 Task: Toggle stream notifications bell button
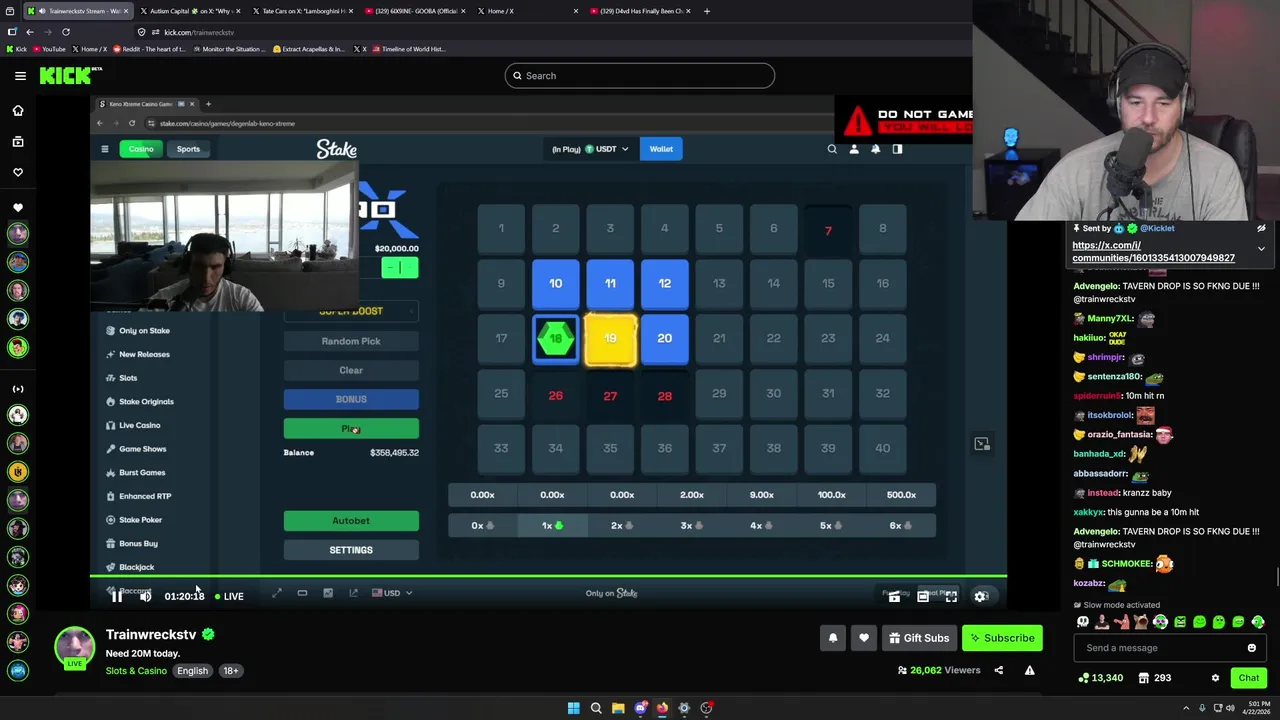833,638
